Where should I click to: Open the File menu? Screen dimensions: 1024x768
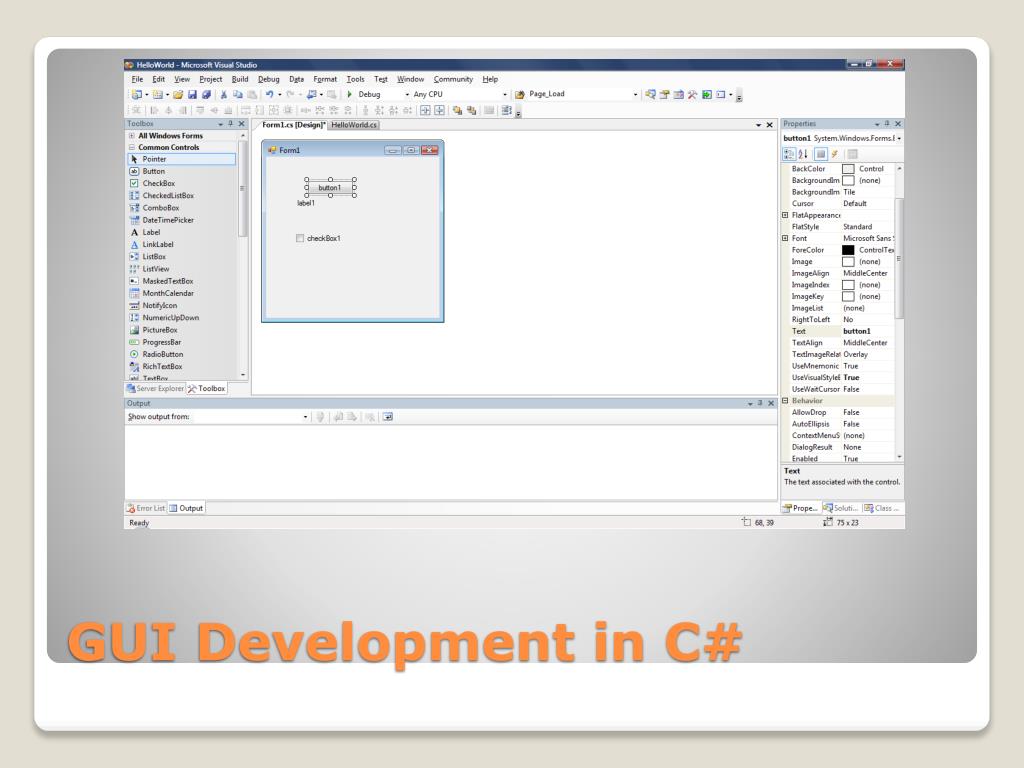tap(137, 80)
